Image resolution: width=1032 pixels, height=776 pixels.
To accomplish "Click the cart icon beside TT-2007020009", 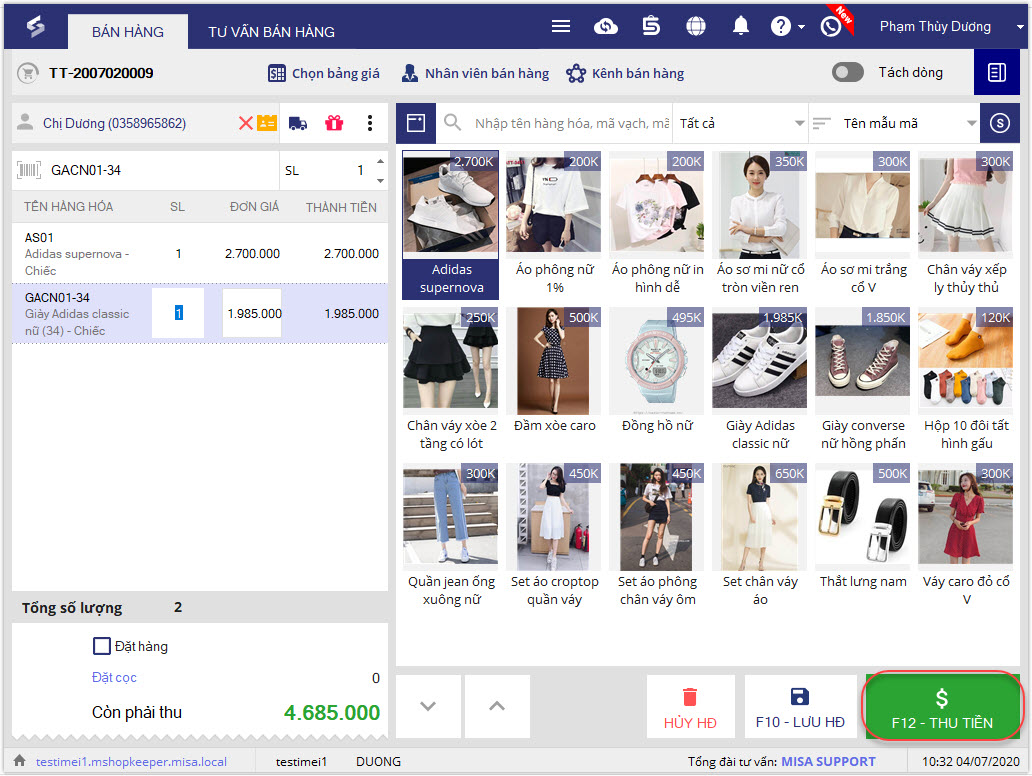I will pyautogui.click(x=28, y=73).
